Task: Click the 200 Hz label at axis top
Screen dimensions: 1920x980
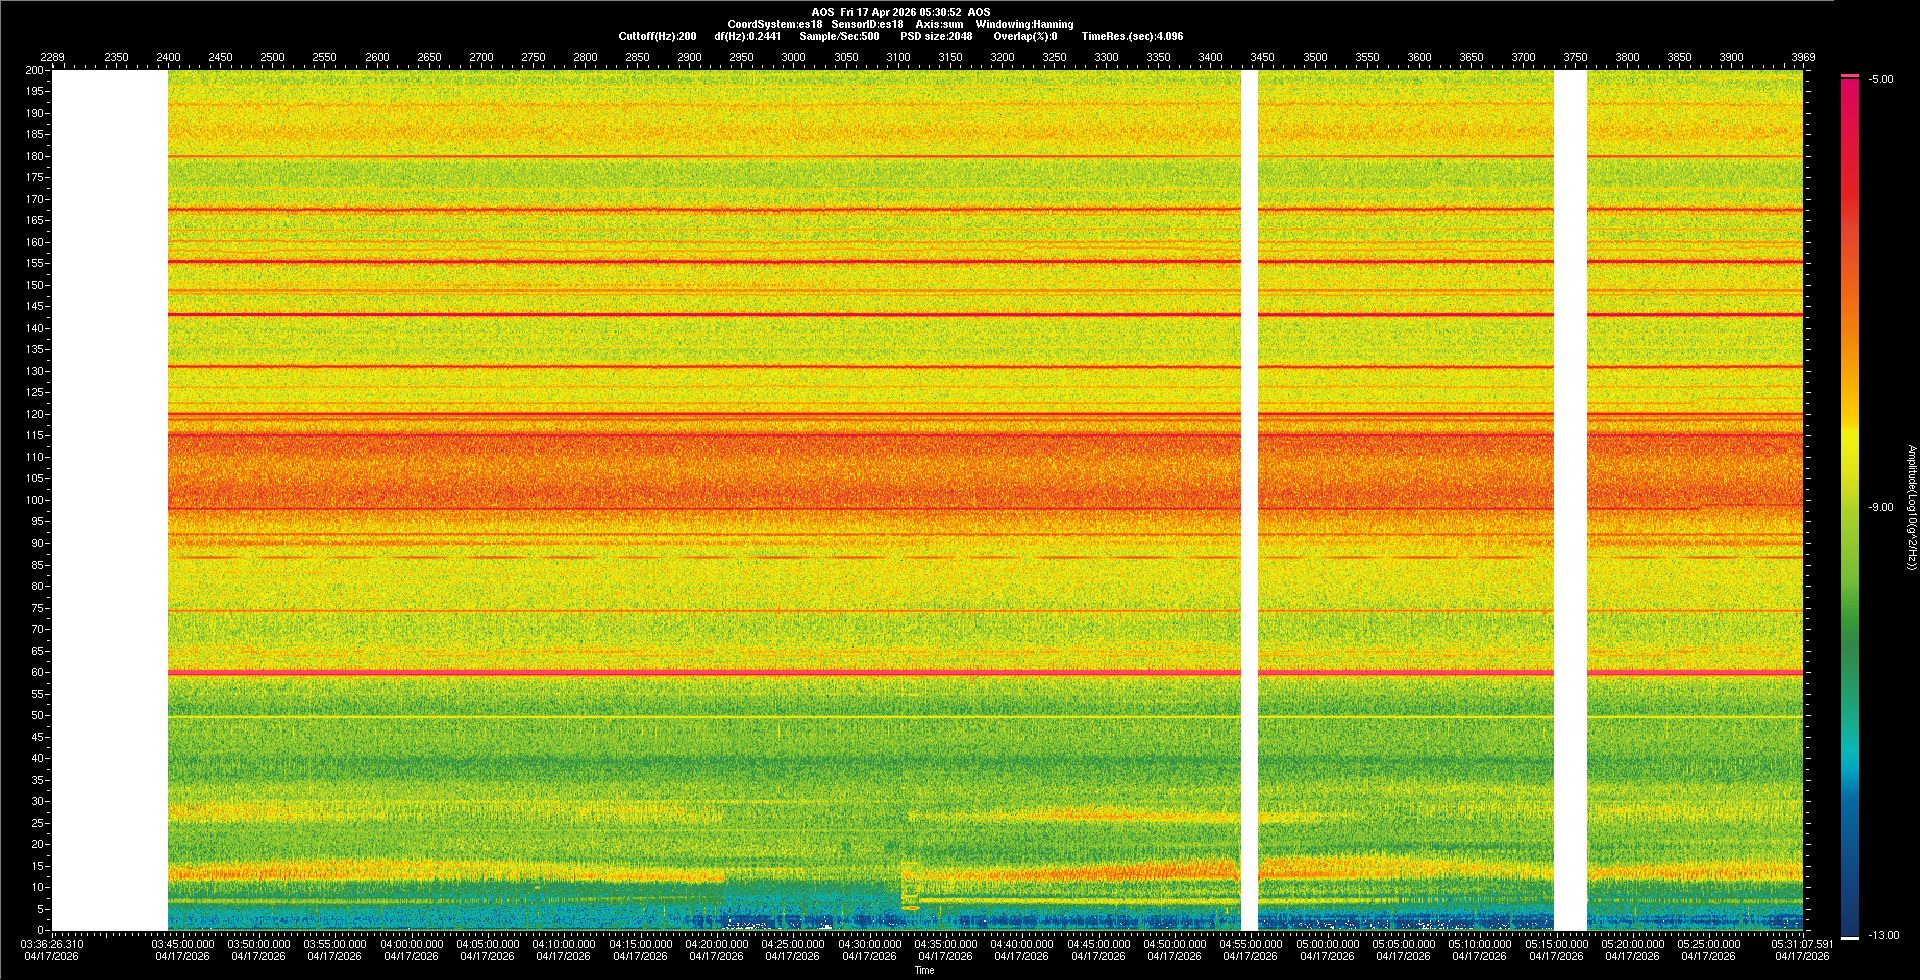Action: click(34, 71)
